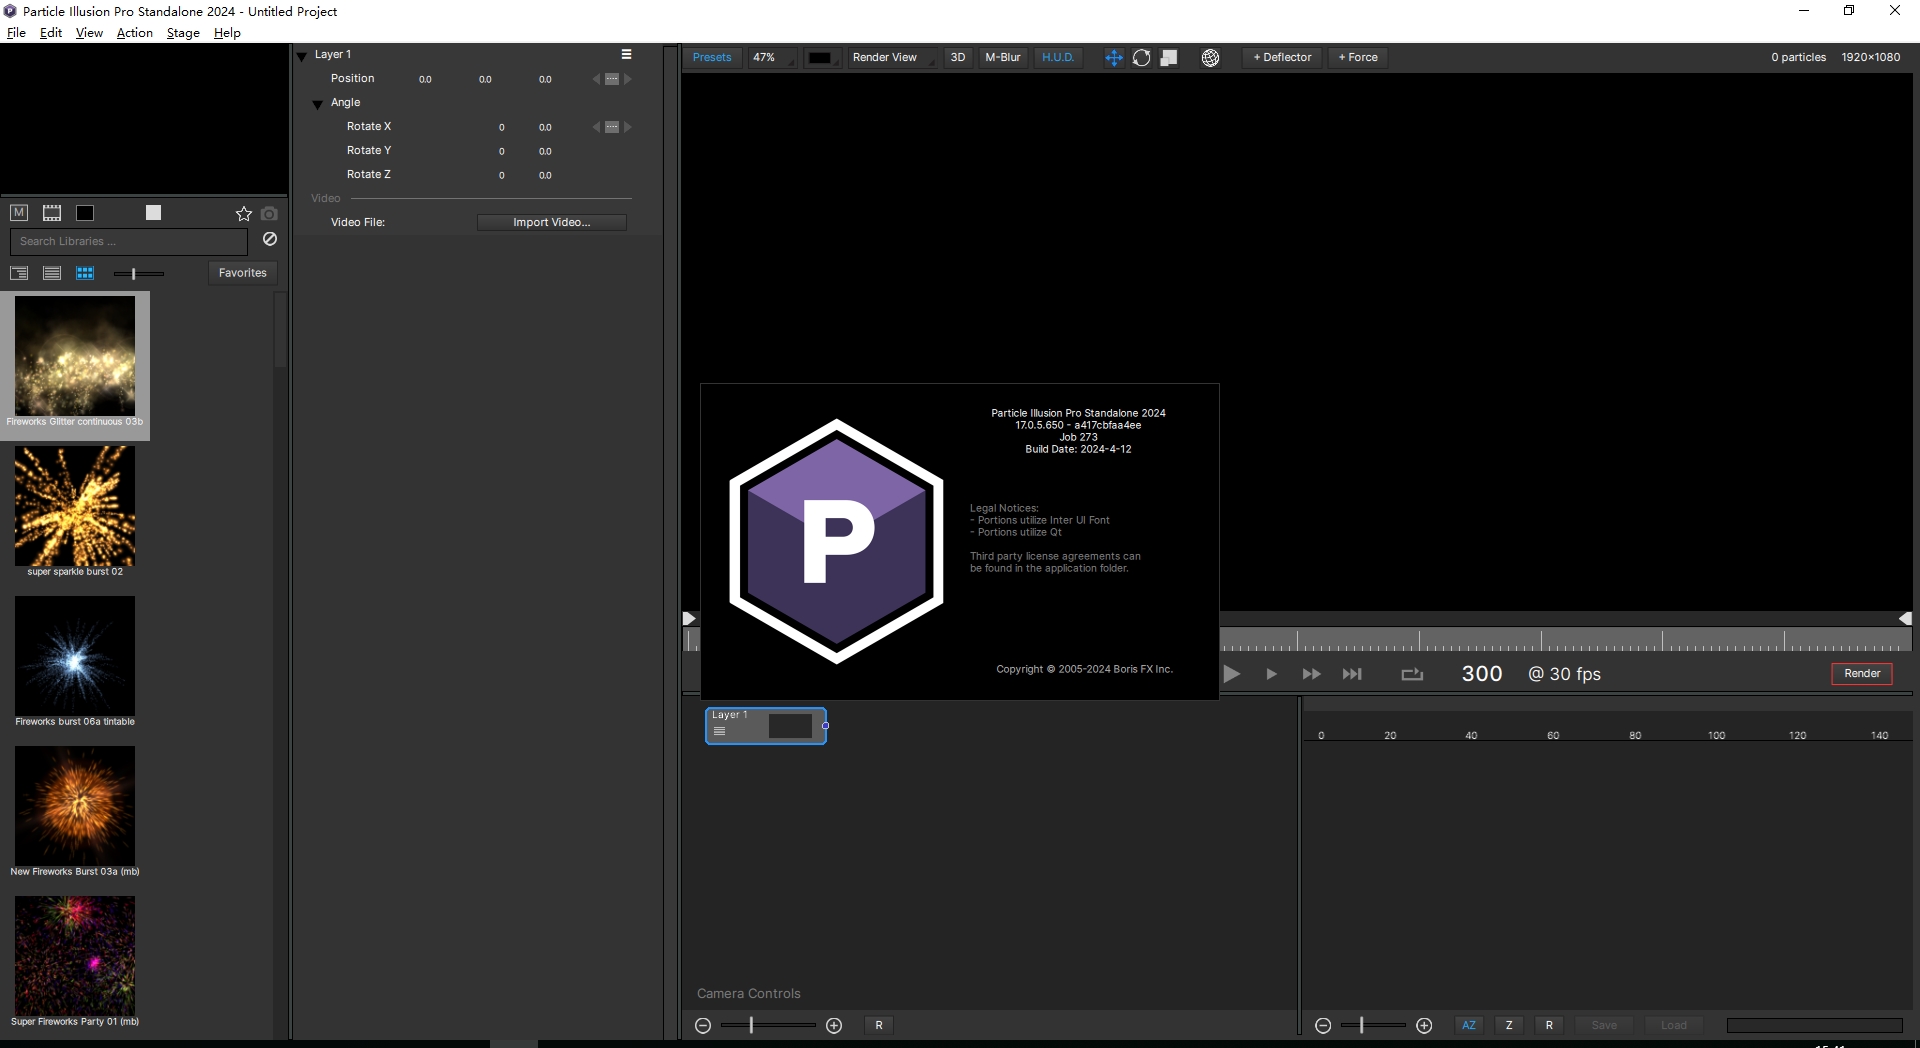
Task: Toggle 3D mode in the viewer toolbar
Action: pyautogui.click(x=957, y=57)
